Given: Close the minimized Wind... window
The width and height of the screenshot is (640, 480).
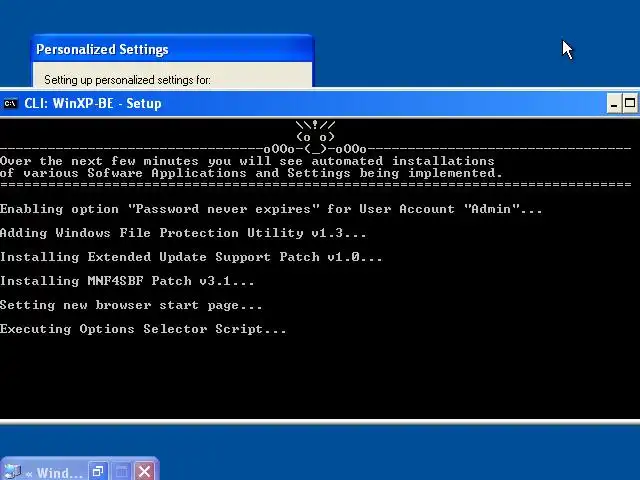Looking at the screenshot, I should click(x=144, y=472).
